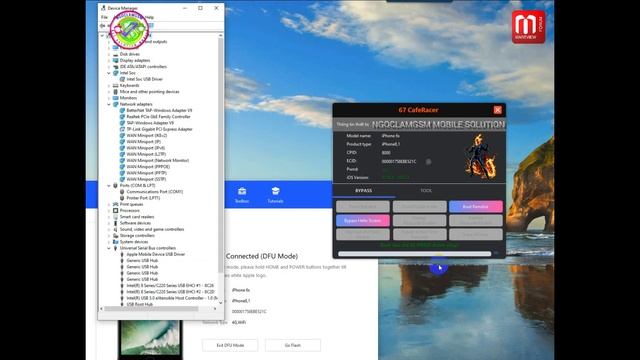
Task: Click the Intel Soc category icon
Action: (116, 73)
